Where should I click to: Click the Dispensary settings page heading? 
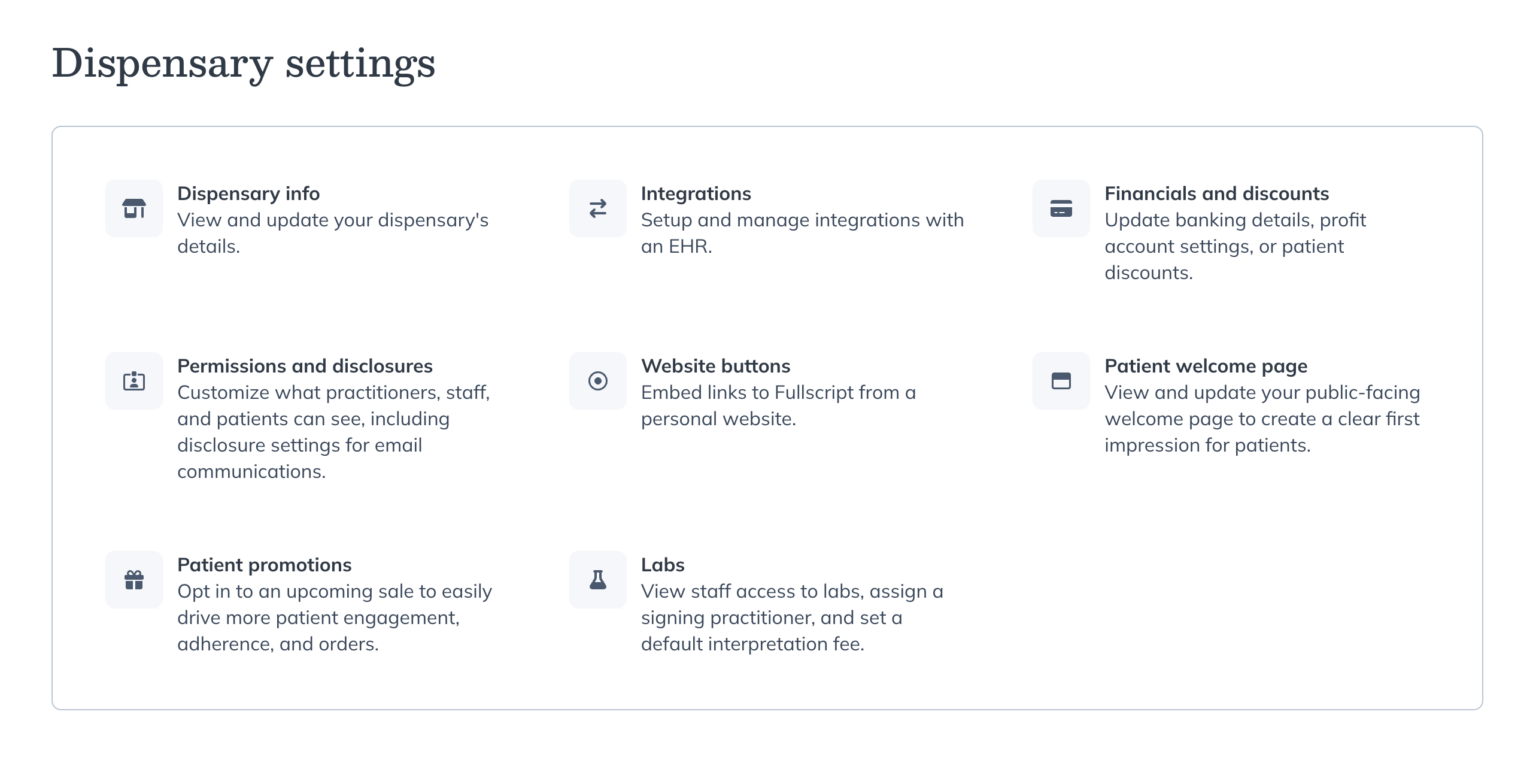tap(244, 63)
